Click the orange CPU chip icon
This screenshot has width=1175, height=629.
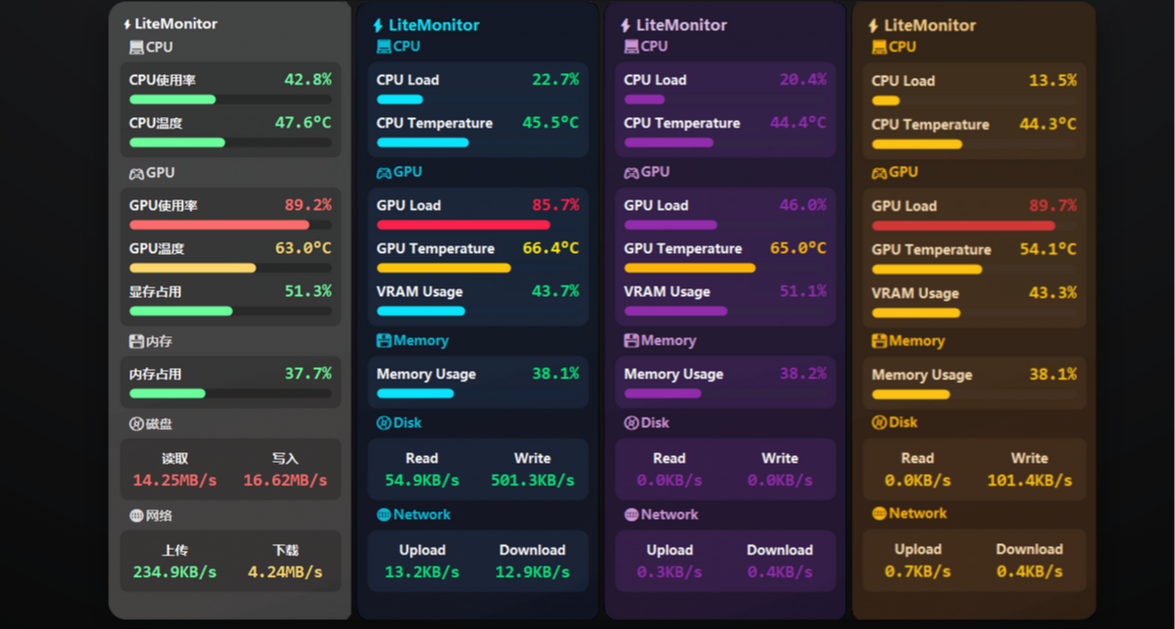coord(878,47)
